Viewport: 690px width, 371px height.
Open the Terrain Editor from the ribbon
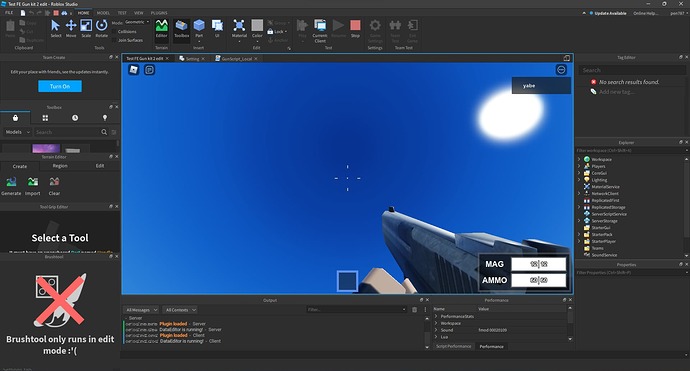[x=161, y=28]
